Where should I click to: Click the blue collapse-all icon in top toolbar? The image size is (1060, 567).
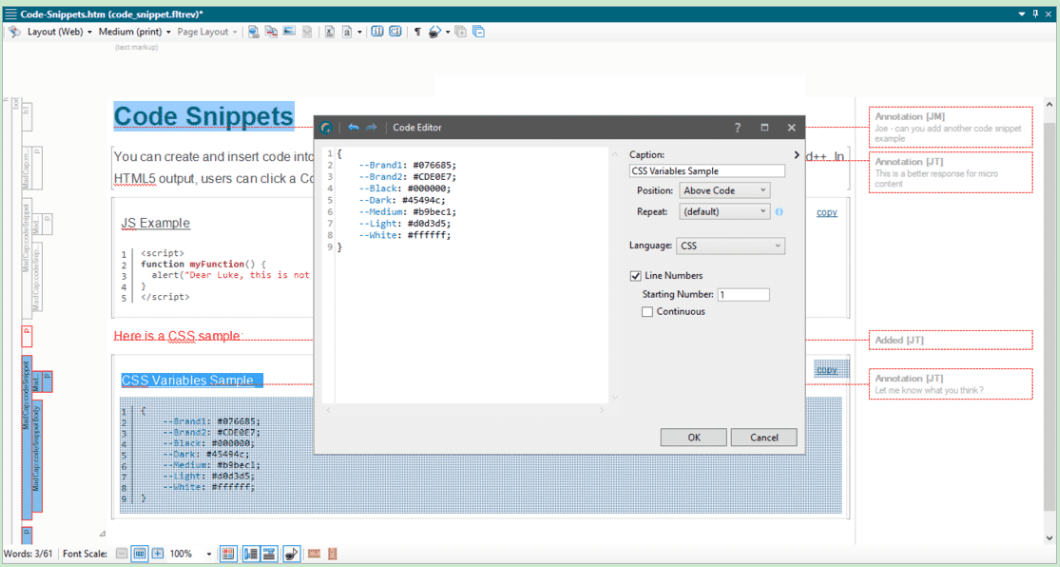pyautogui.click(x=479, y=32)
